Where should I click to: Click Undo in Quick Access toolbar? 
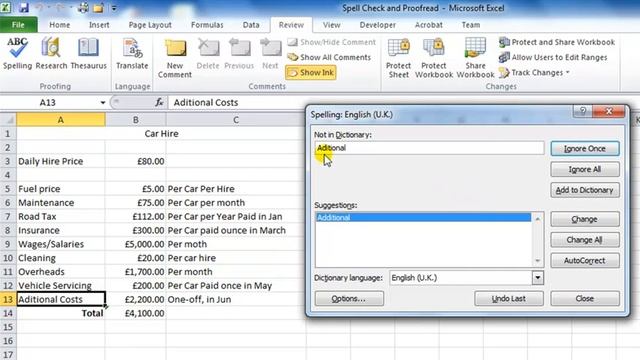[40, 7]
